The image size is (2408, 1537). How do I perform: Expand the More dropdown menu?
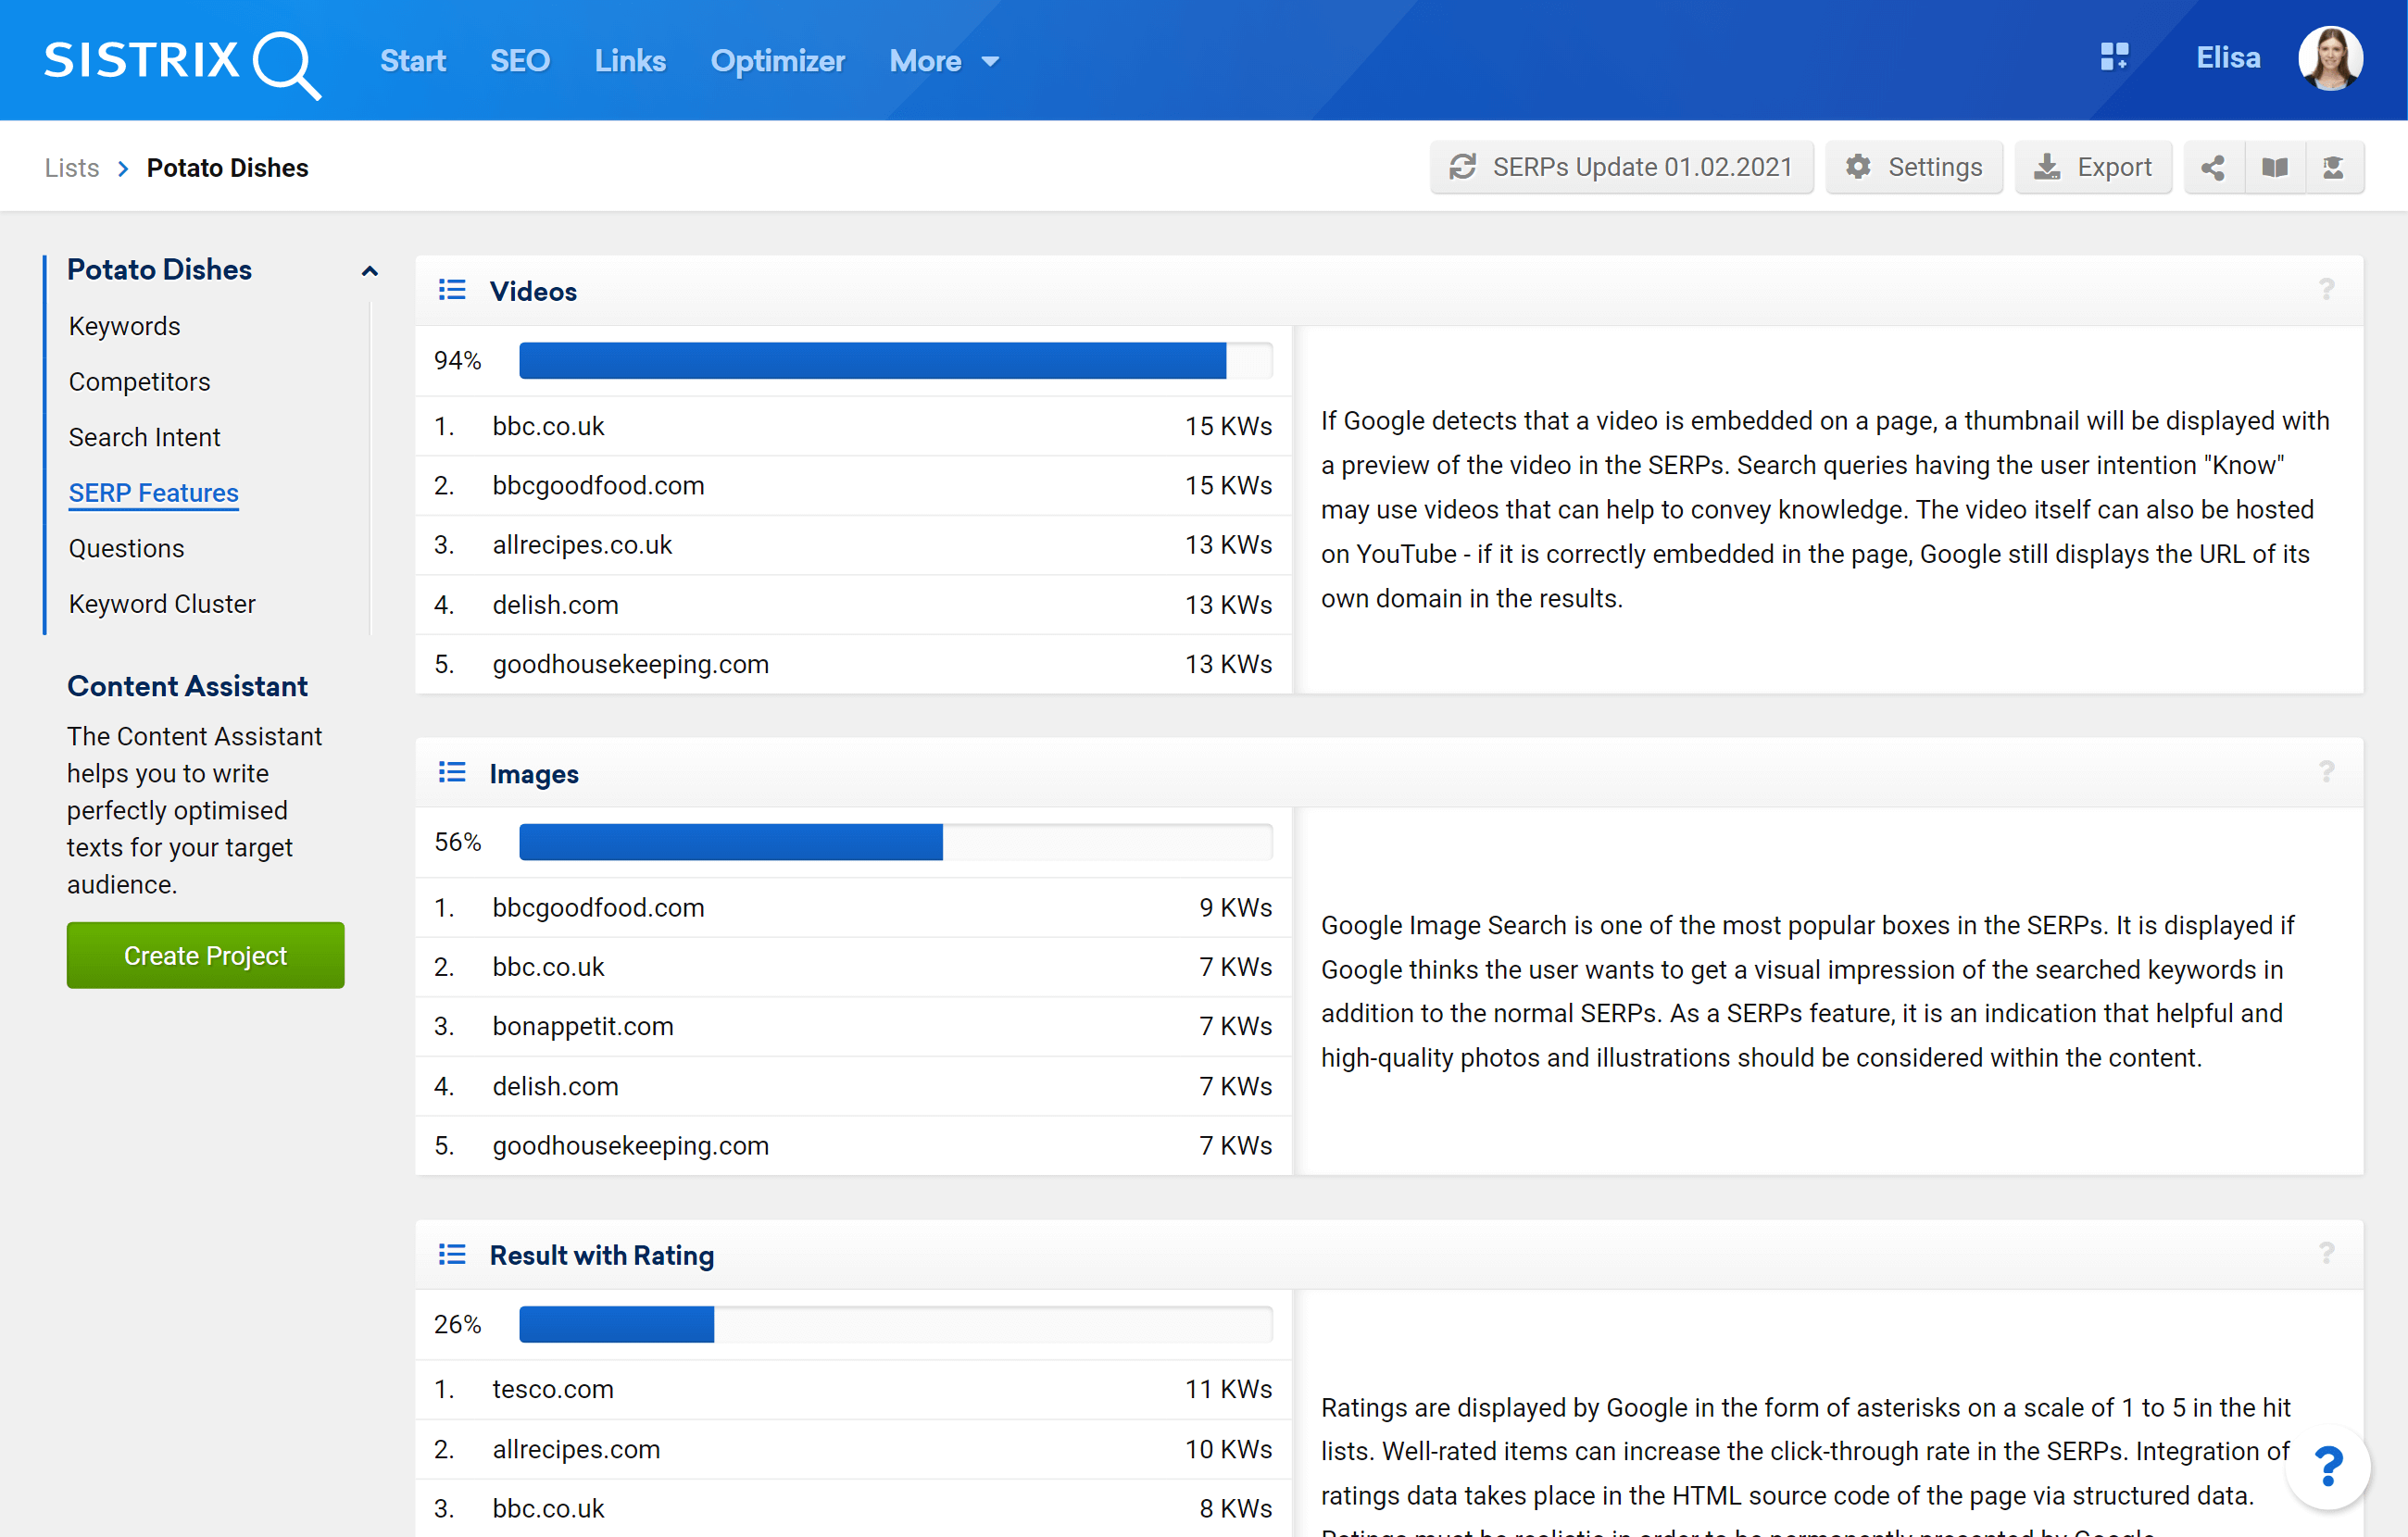pos(944,61)
